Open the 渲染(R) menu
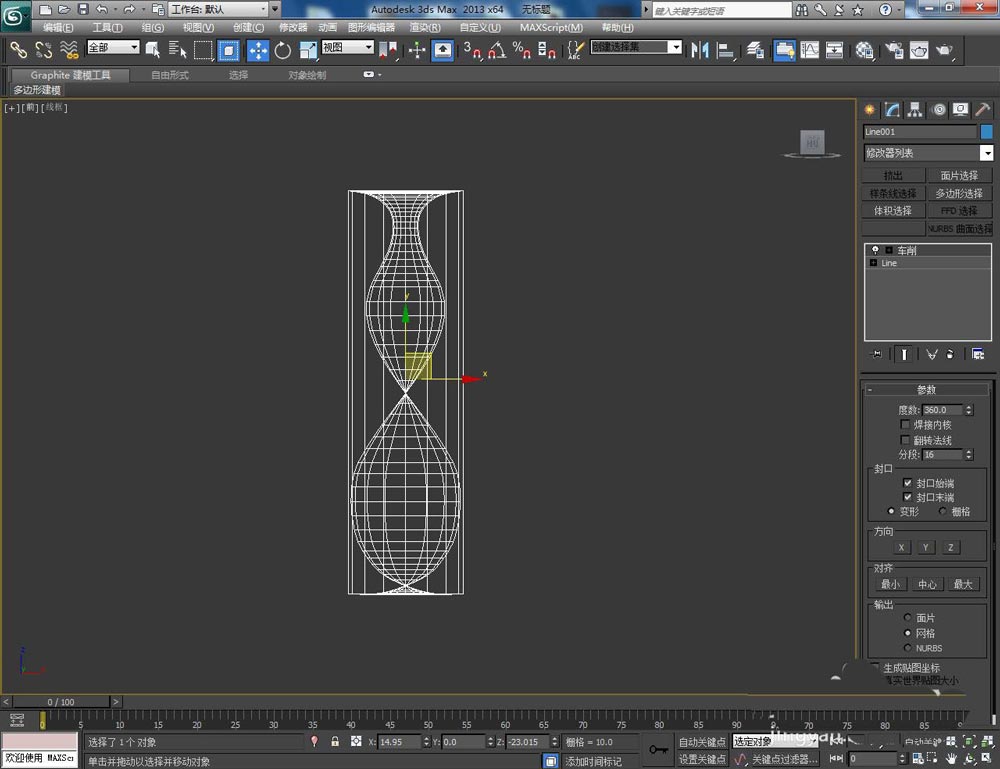This screenshot has width=1000, height=769. pyautogui.click(x=426, y=28)
